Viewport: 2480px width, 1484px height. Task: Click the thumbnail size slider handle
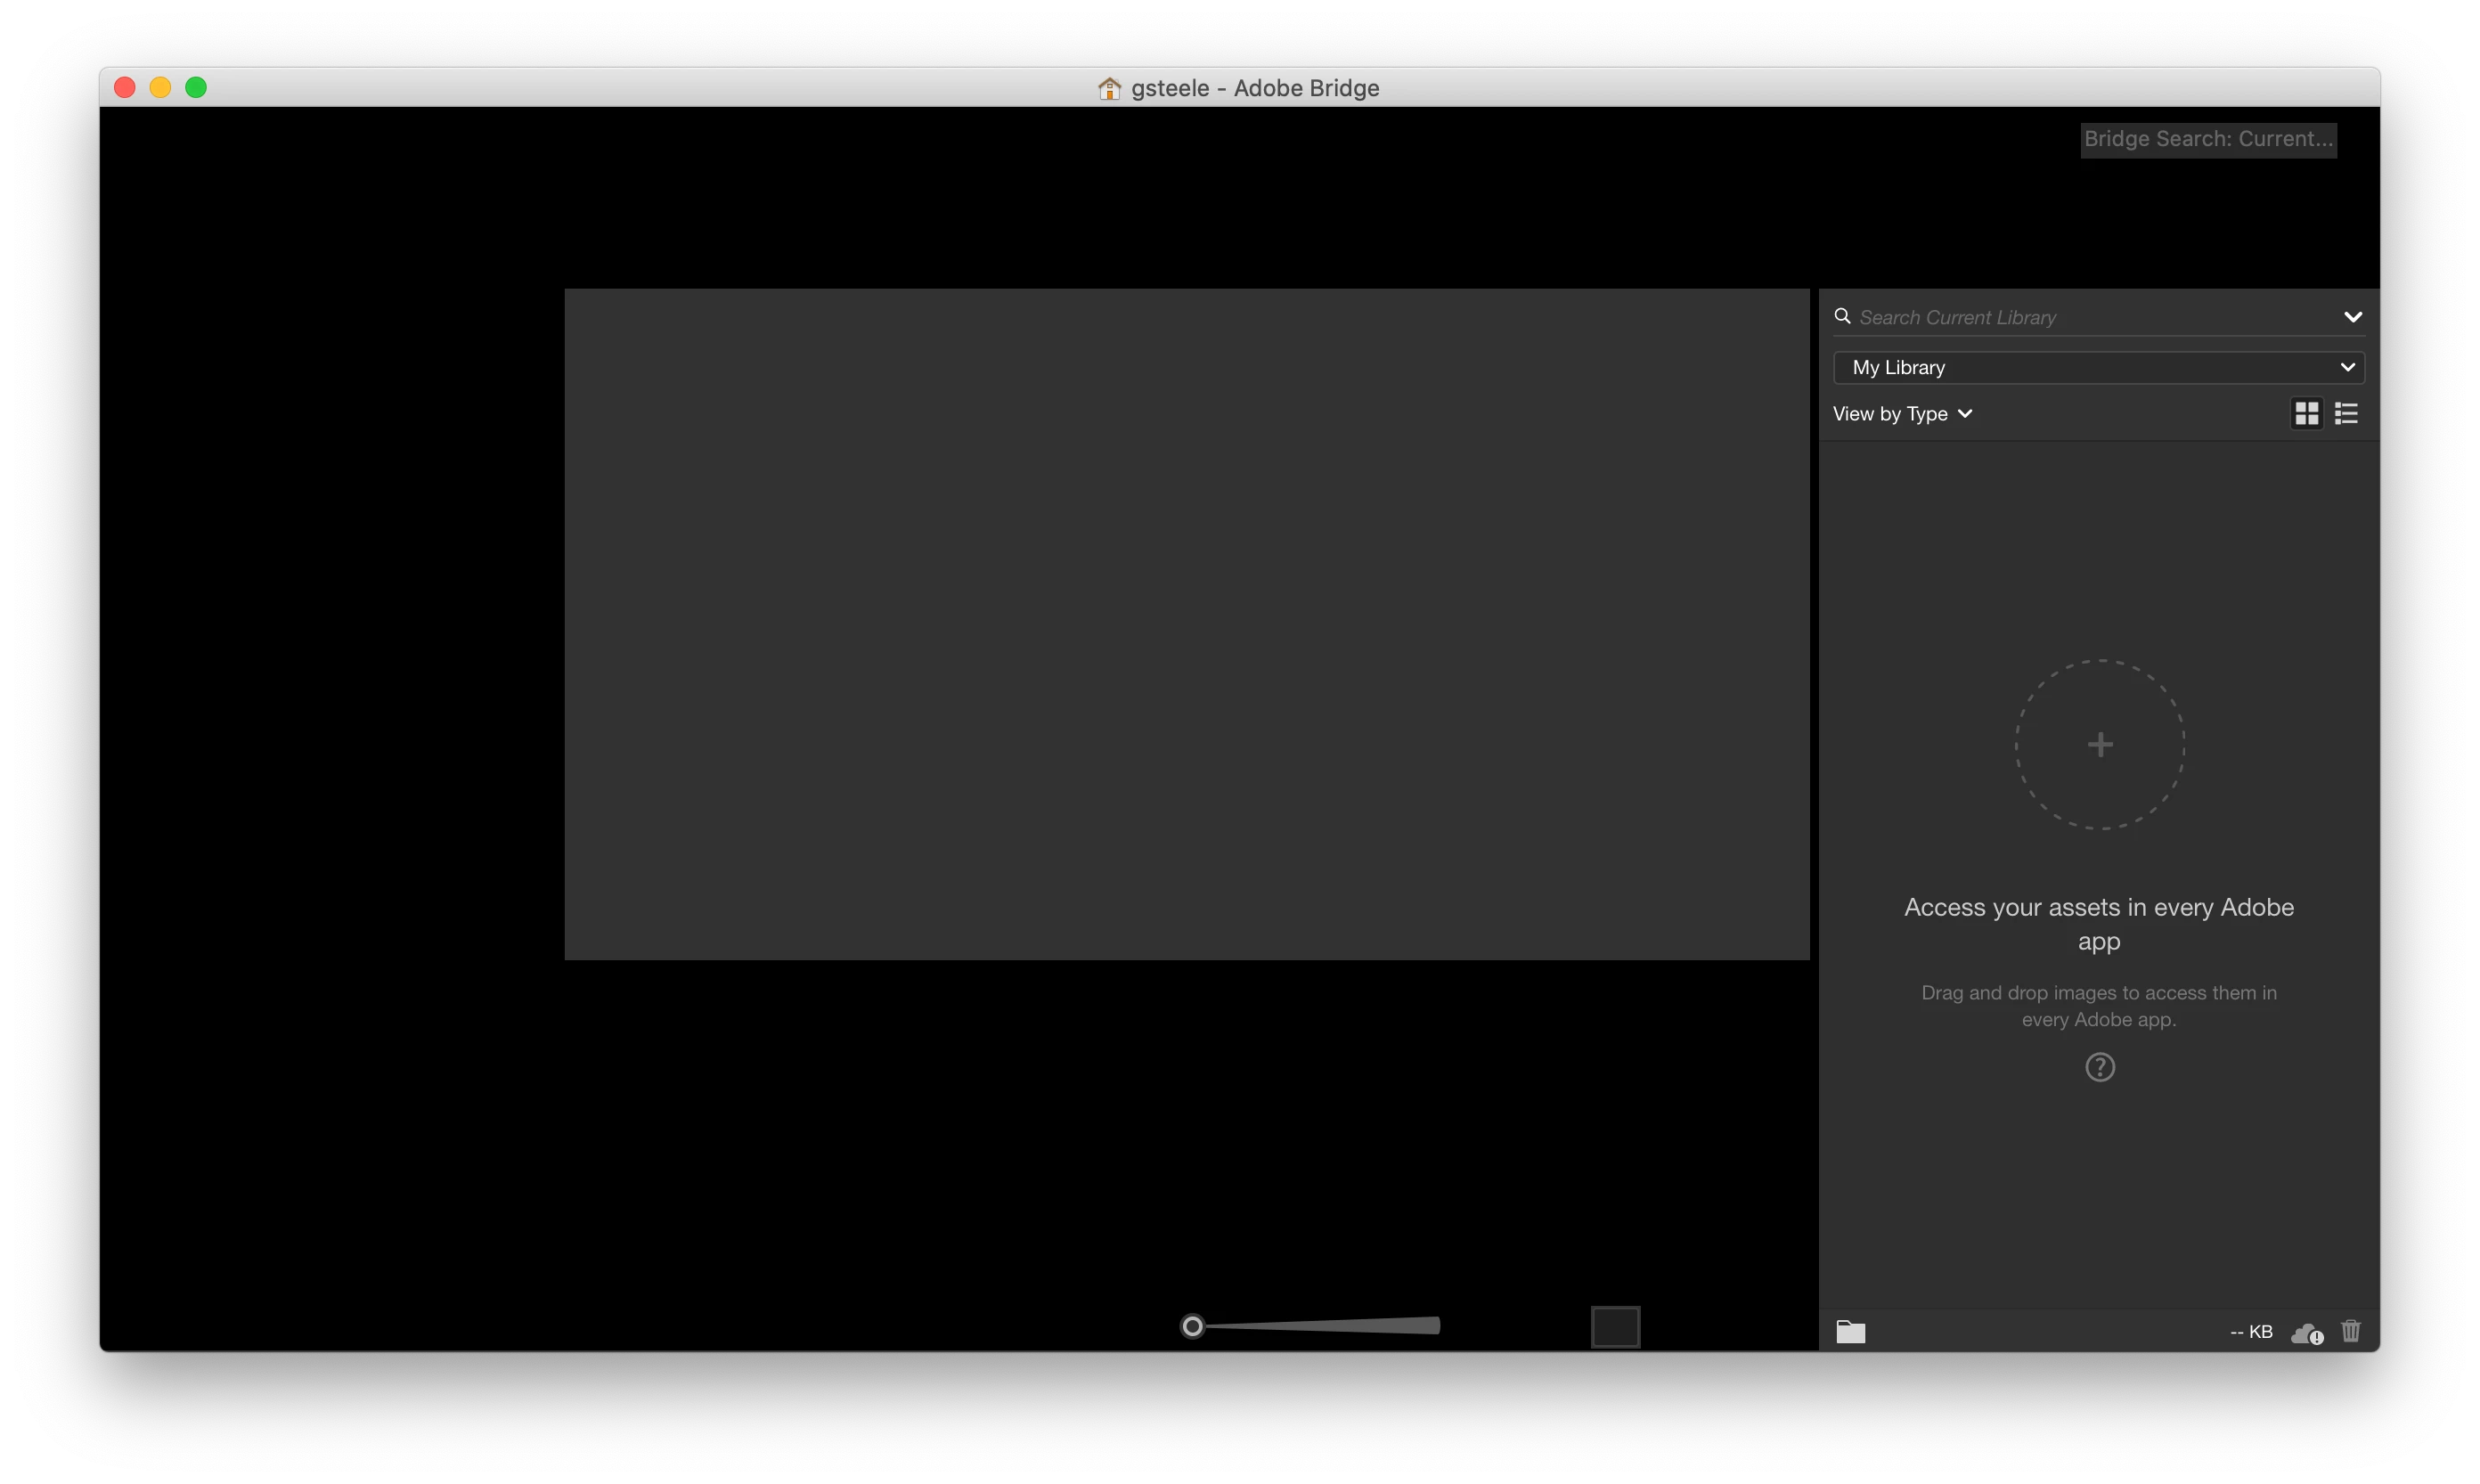point(1192,1326)
